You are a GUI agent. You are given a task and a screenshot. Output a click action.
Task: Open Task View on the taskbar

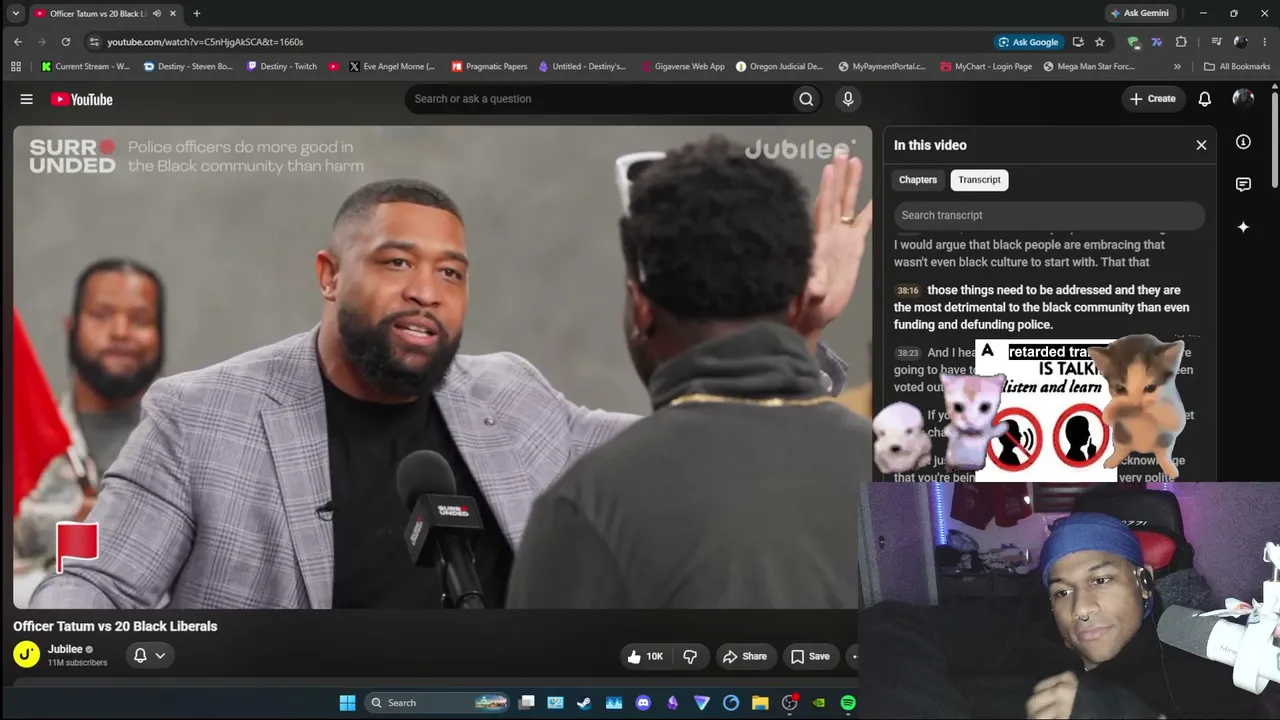(x=527, y=703)
